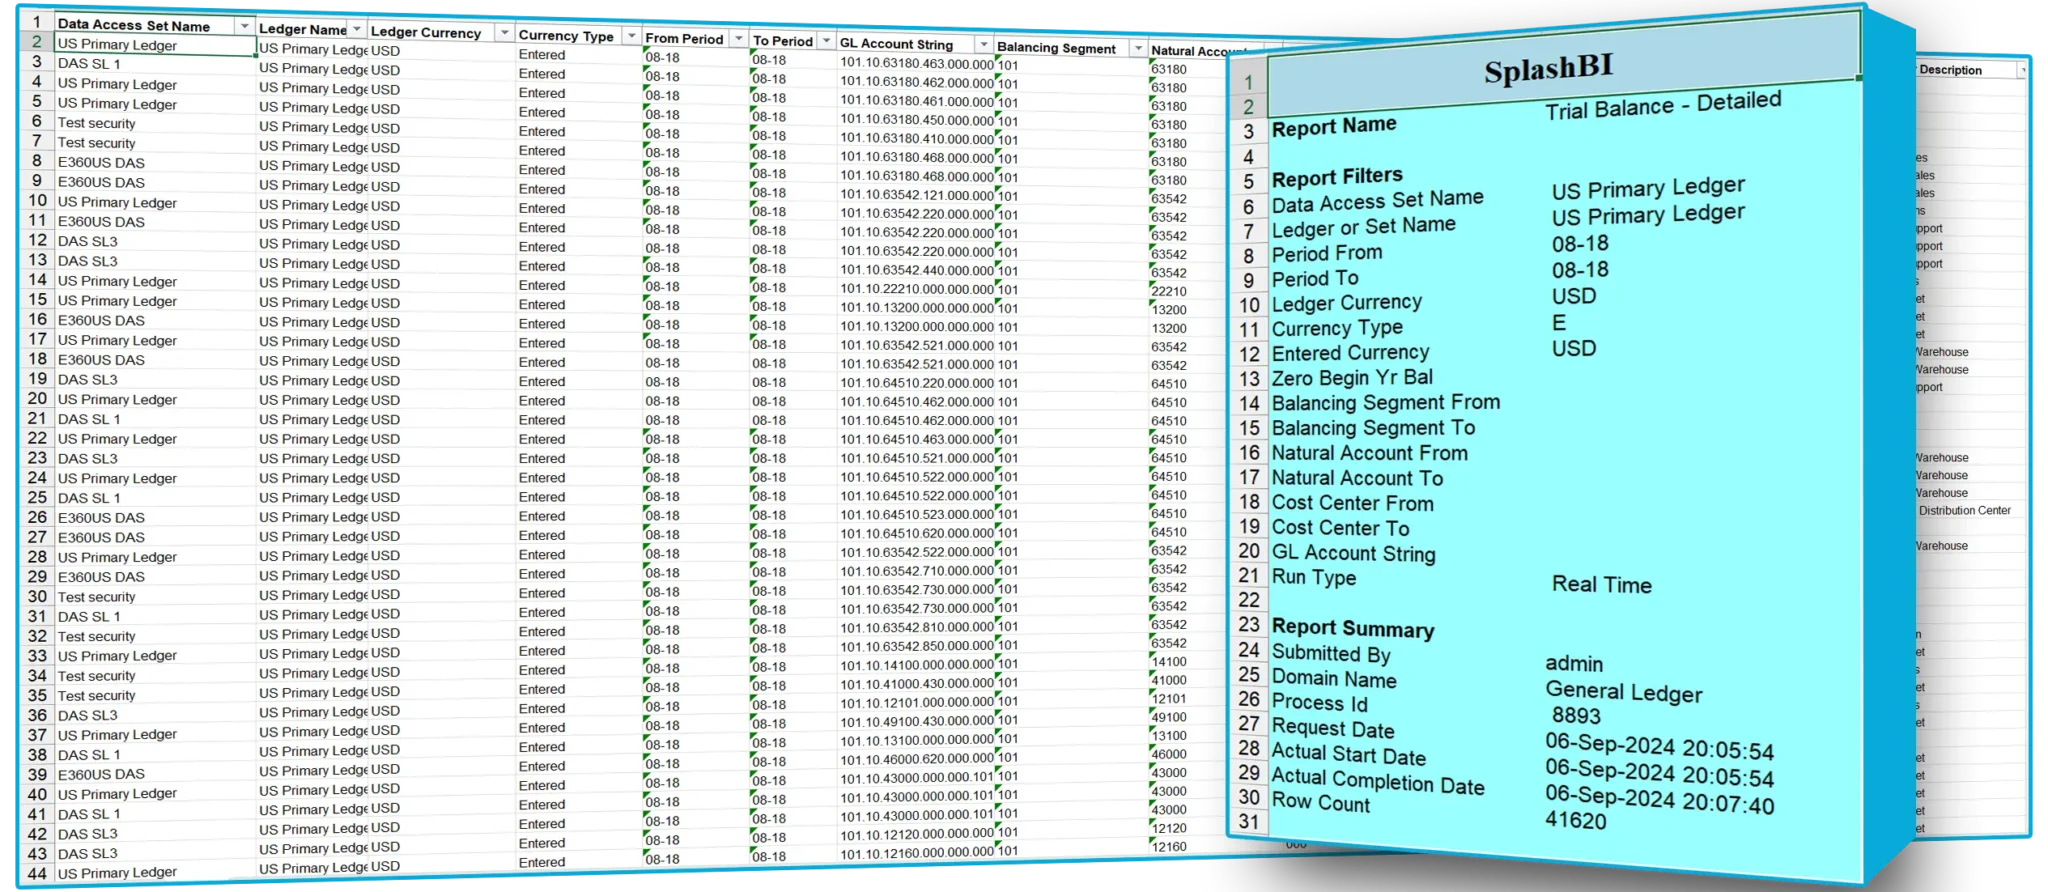The image size is (2048, 892).
Task: Open the Balancing Segment filter dropdown
Action: pyautogui.click(x=1137, y=48)
